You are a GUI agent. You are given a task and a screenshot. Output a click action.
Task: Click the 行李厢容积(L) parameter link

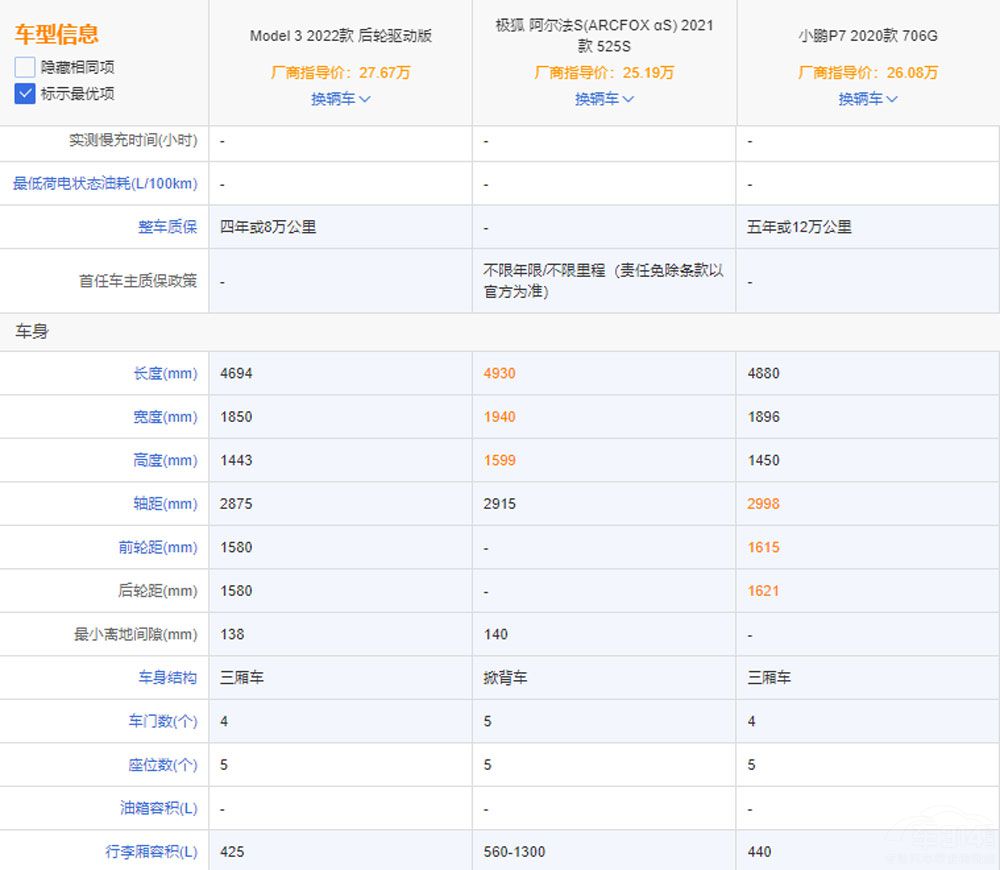click(151, 852)
